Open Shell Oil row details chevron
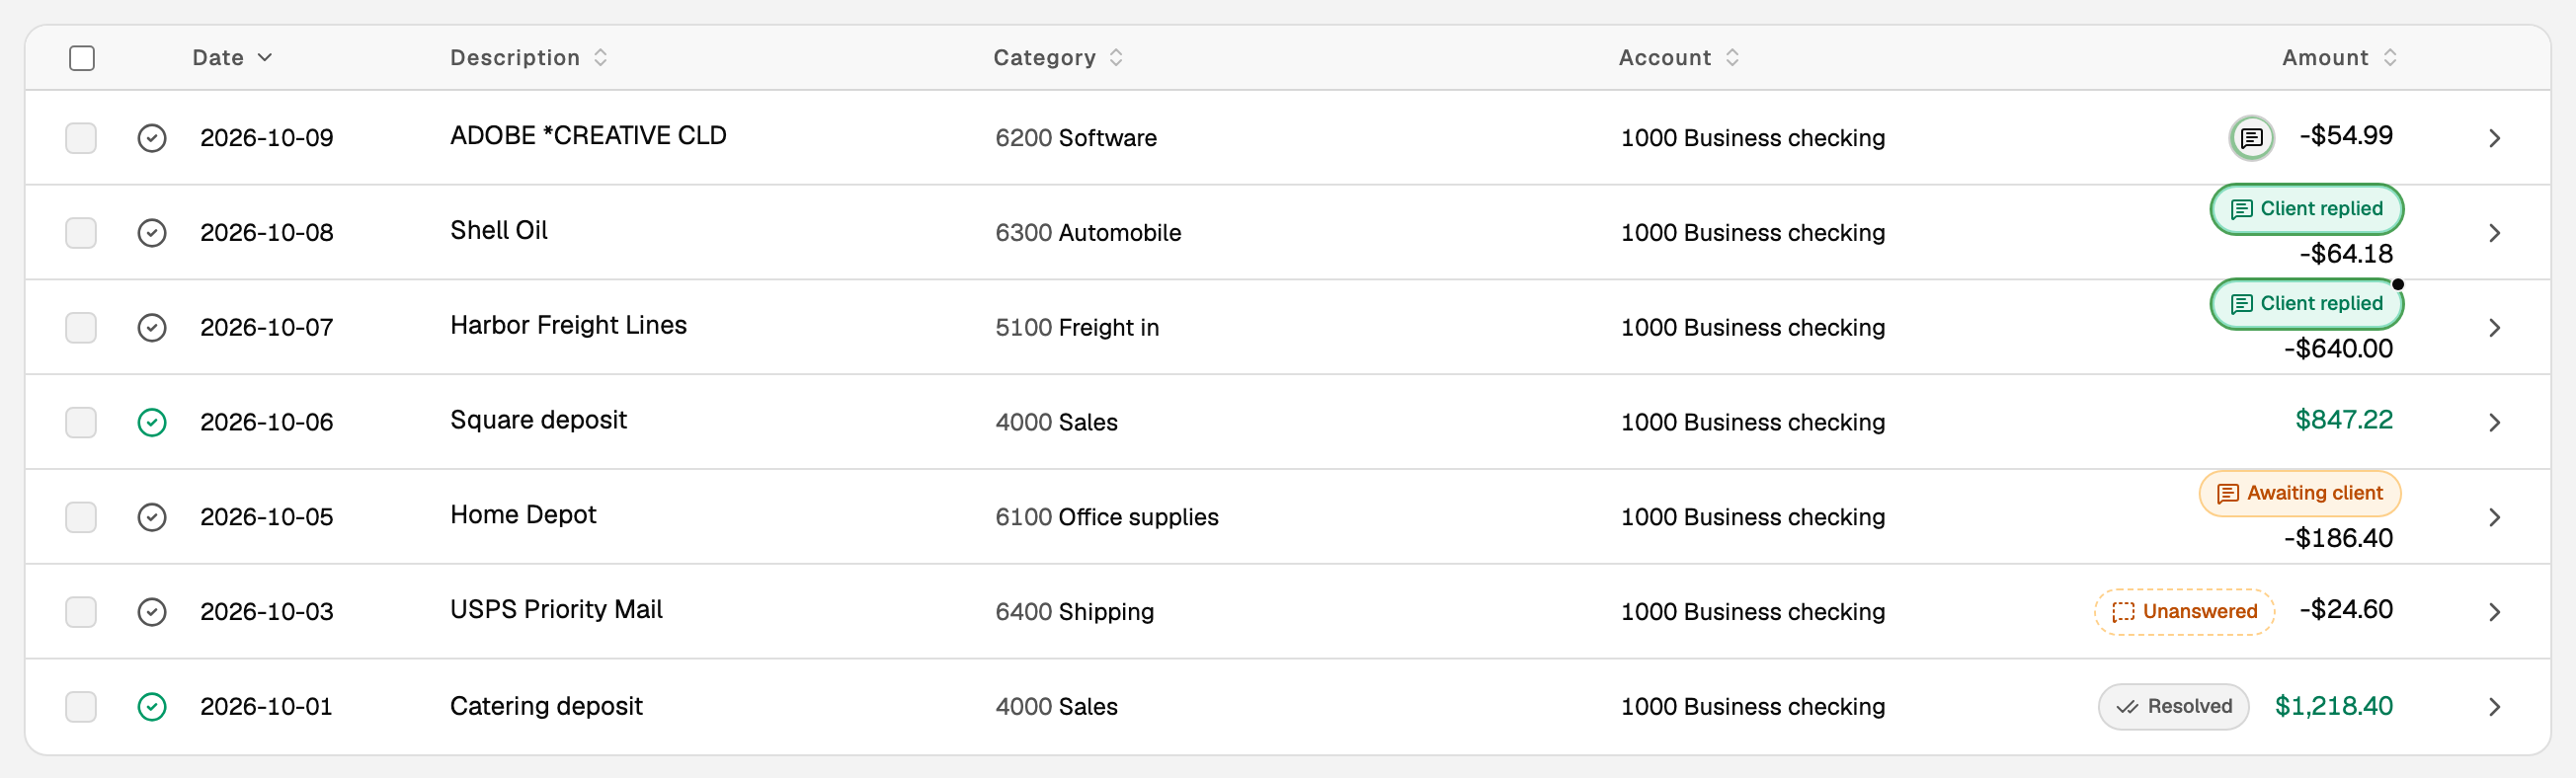The width and height of the screenshot is (2576, 778). 2494,233
